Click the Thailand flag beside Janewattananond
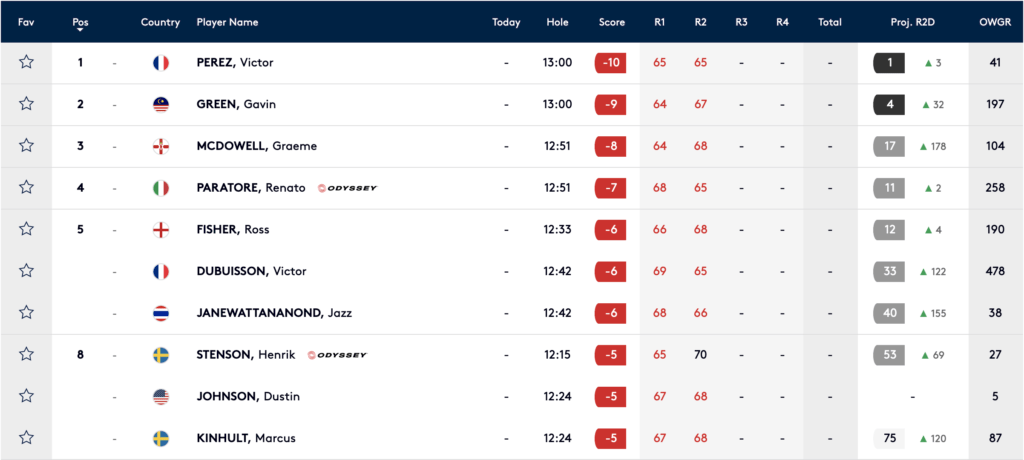 point(161,313)
